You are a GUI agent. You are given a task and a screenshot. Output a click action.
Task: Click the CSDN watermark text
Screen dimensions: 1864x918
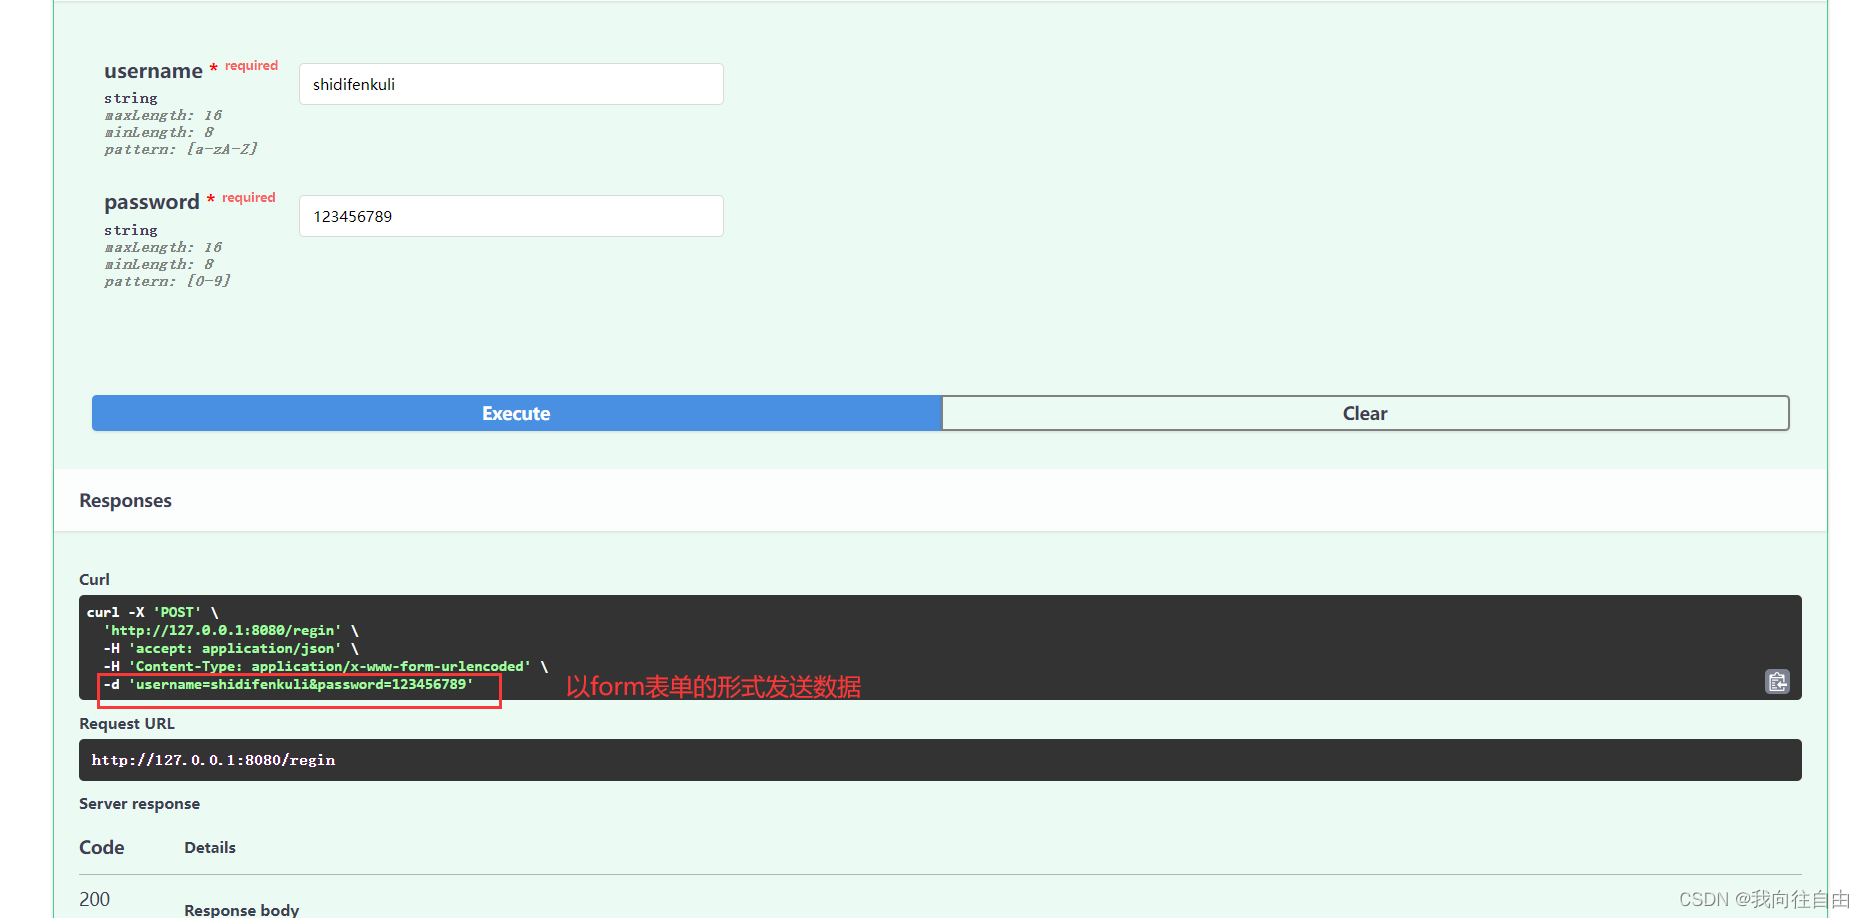pos(1765,898)
